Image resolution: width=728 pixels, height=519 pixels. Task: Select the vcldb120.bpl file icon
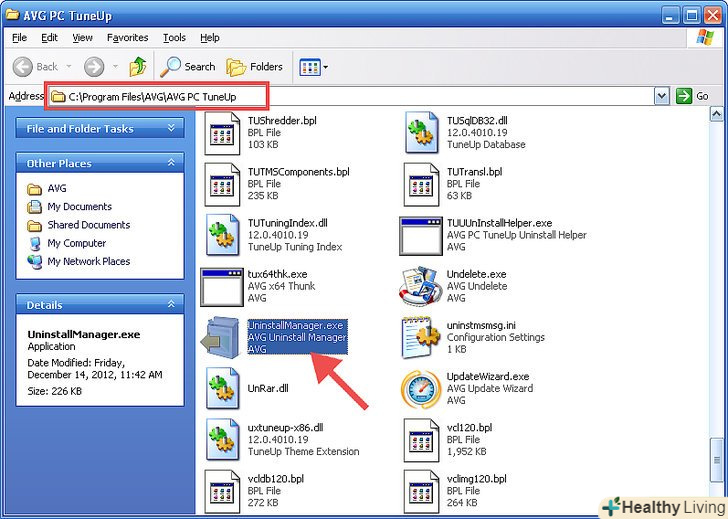point(222,491)
